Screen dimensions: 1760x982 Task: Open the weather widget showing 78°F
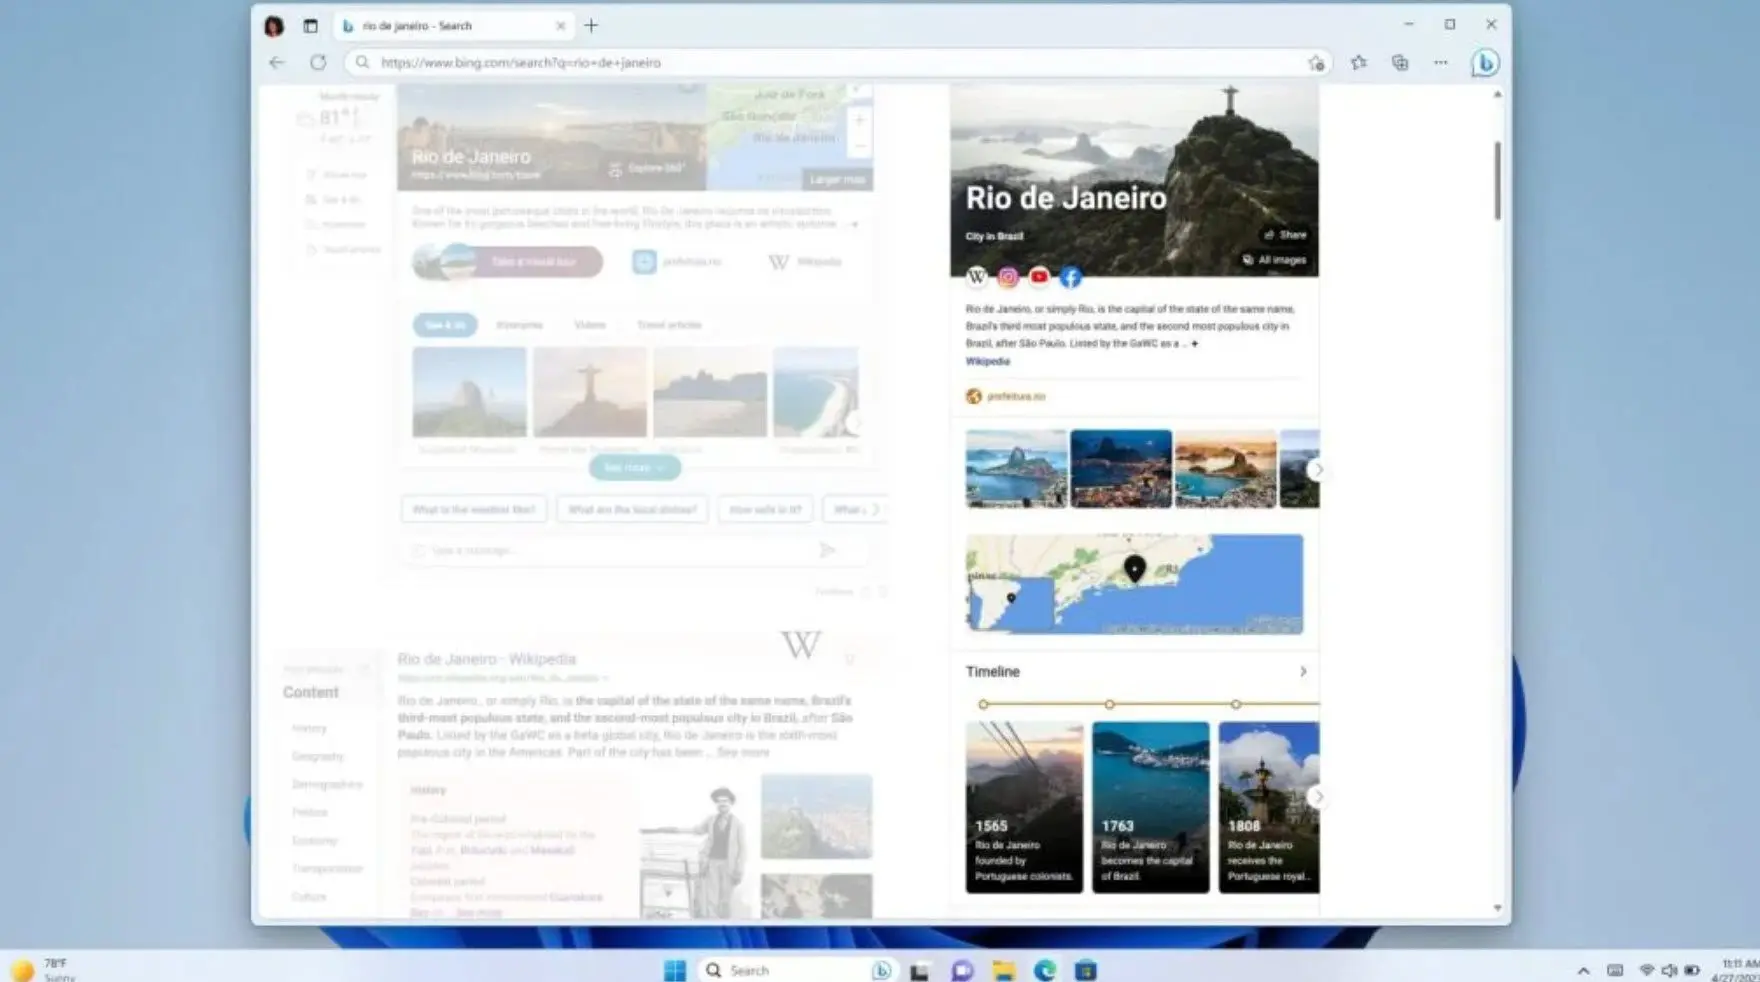click(x=42, y=970)
